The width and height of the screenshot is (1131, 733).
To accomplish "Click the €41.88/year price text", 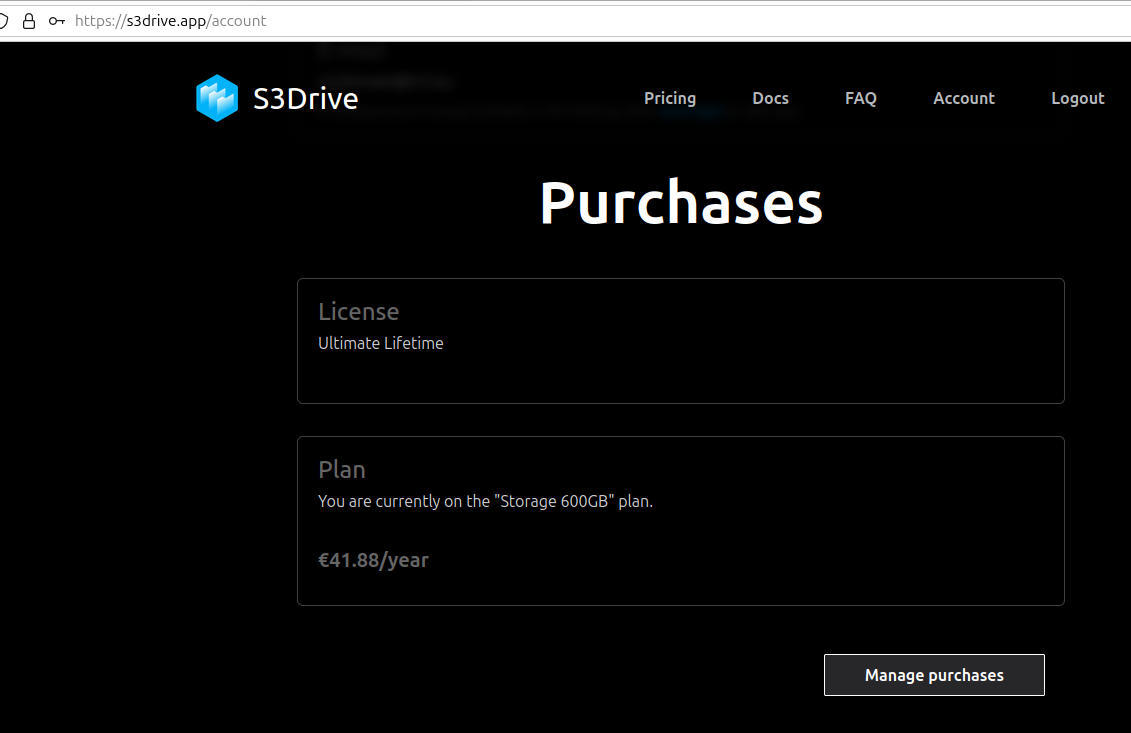I will point(374,561).
